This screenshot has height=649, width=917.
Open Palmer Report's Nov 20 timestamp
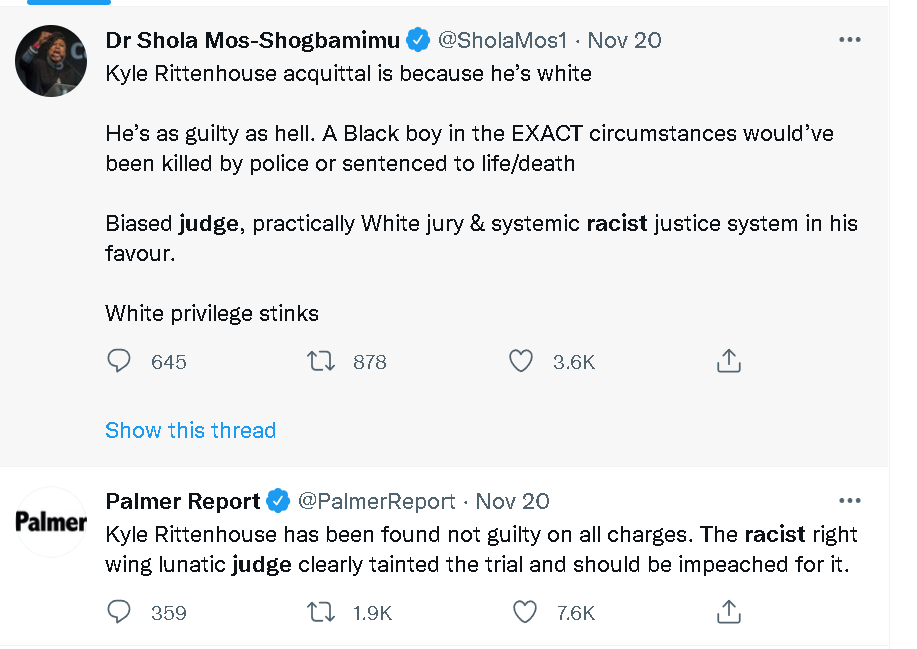[512, 501]
